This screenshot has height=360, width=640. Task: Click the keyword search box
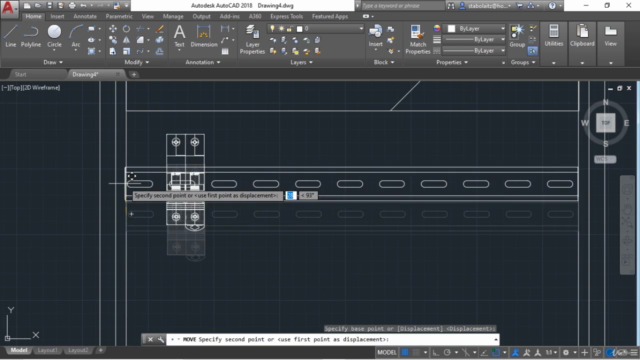402,6
